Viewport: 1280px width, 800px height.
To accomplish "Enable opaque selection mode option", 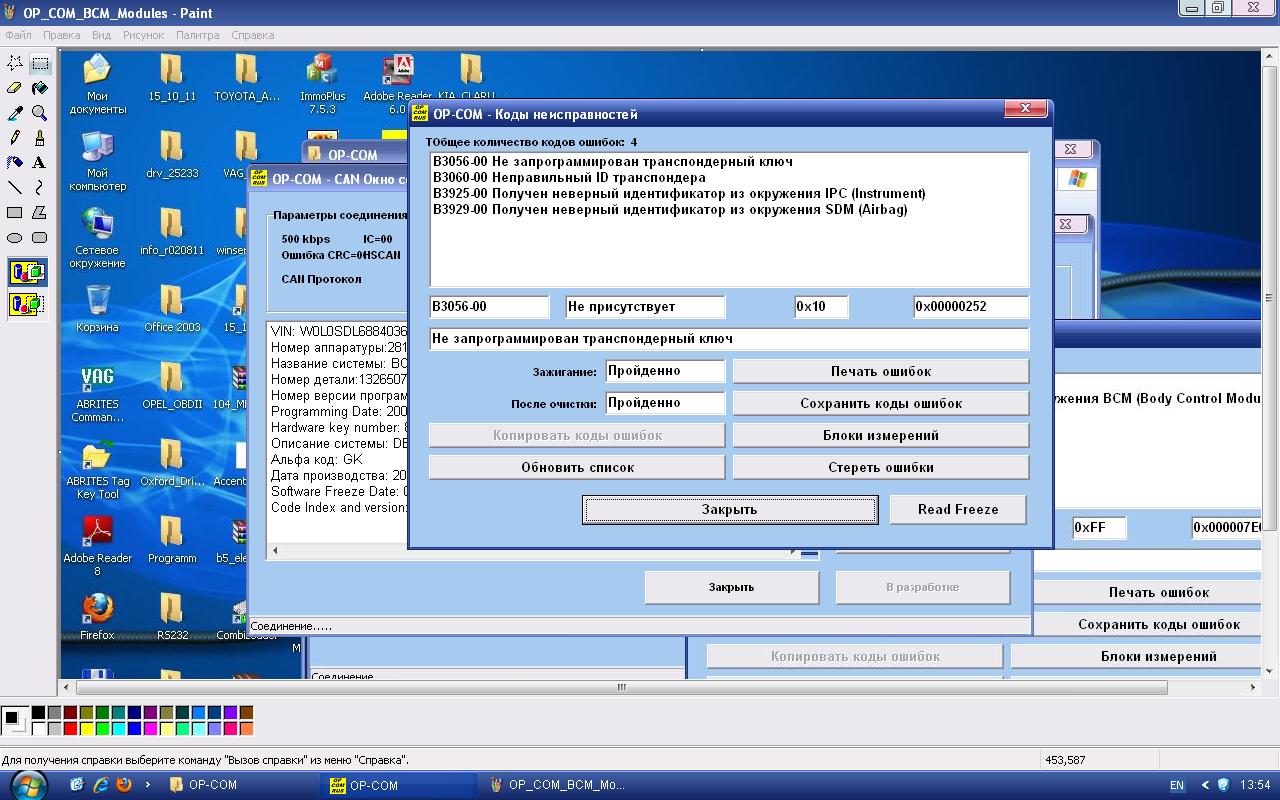I will [27, 271].
